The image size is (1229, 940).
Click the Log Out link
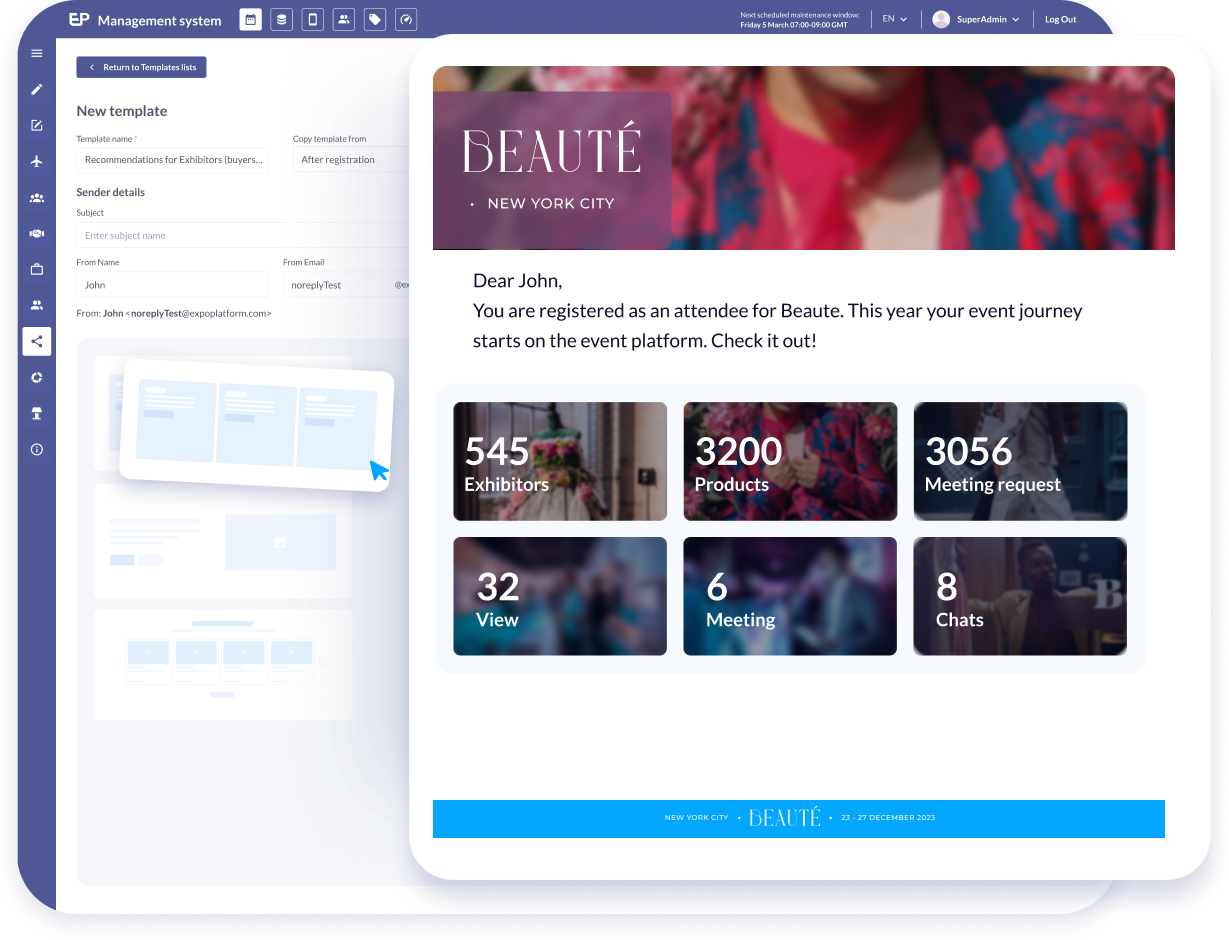coord(1060,19)
